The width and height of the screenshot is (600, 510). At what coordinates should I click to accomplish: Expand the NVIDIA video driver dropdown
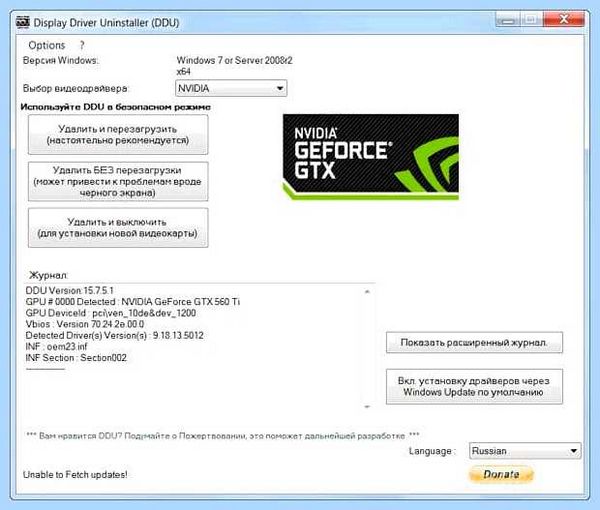click(231, 88)
